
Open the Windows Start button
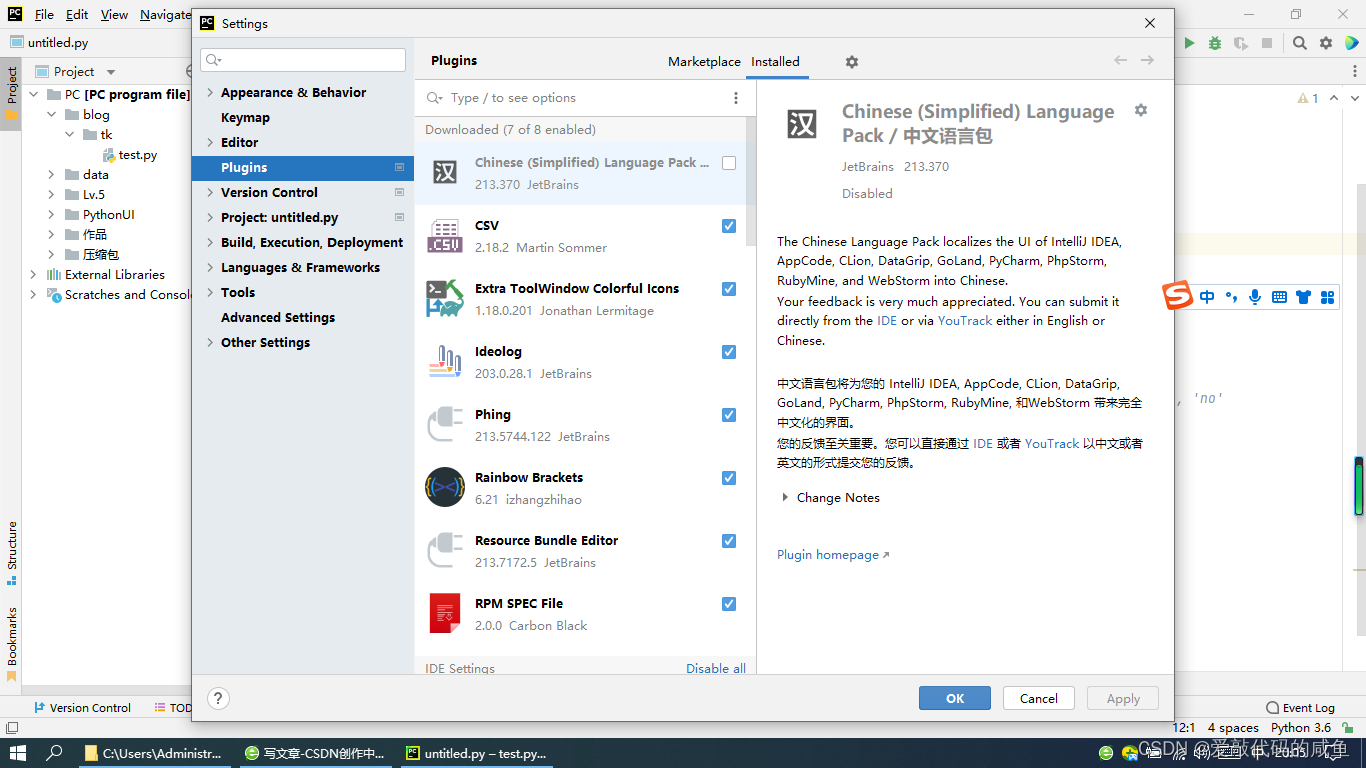pos(18,752)
